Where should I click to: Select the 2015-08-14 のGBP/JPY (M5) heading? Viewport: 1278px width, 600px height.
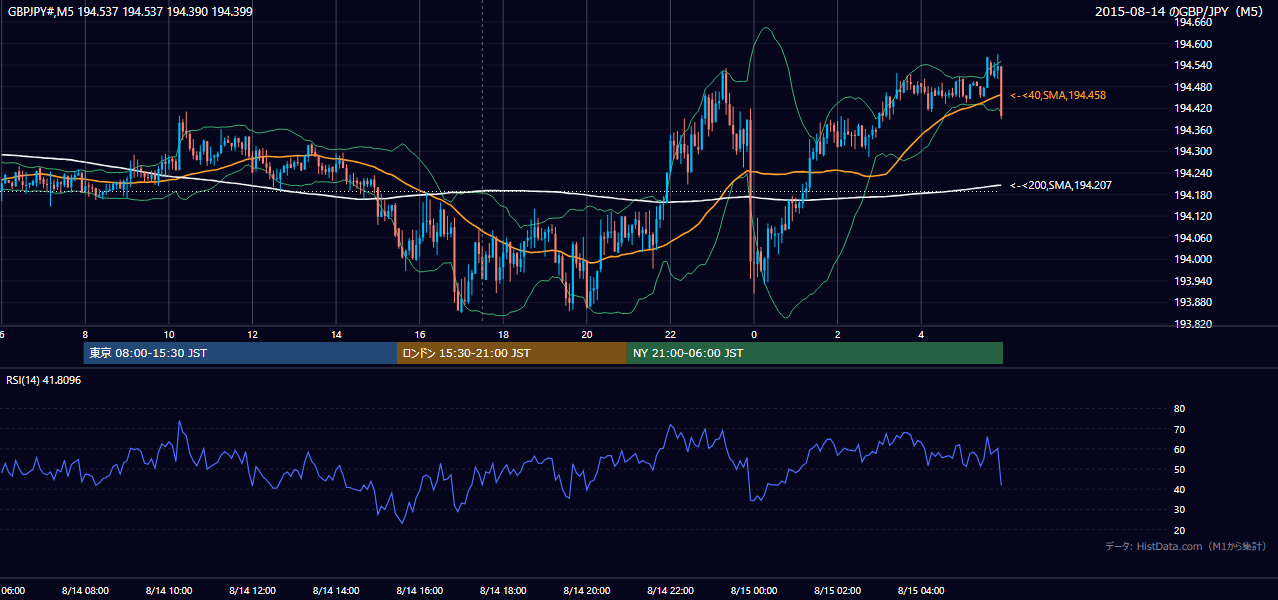1181,12
